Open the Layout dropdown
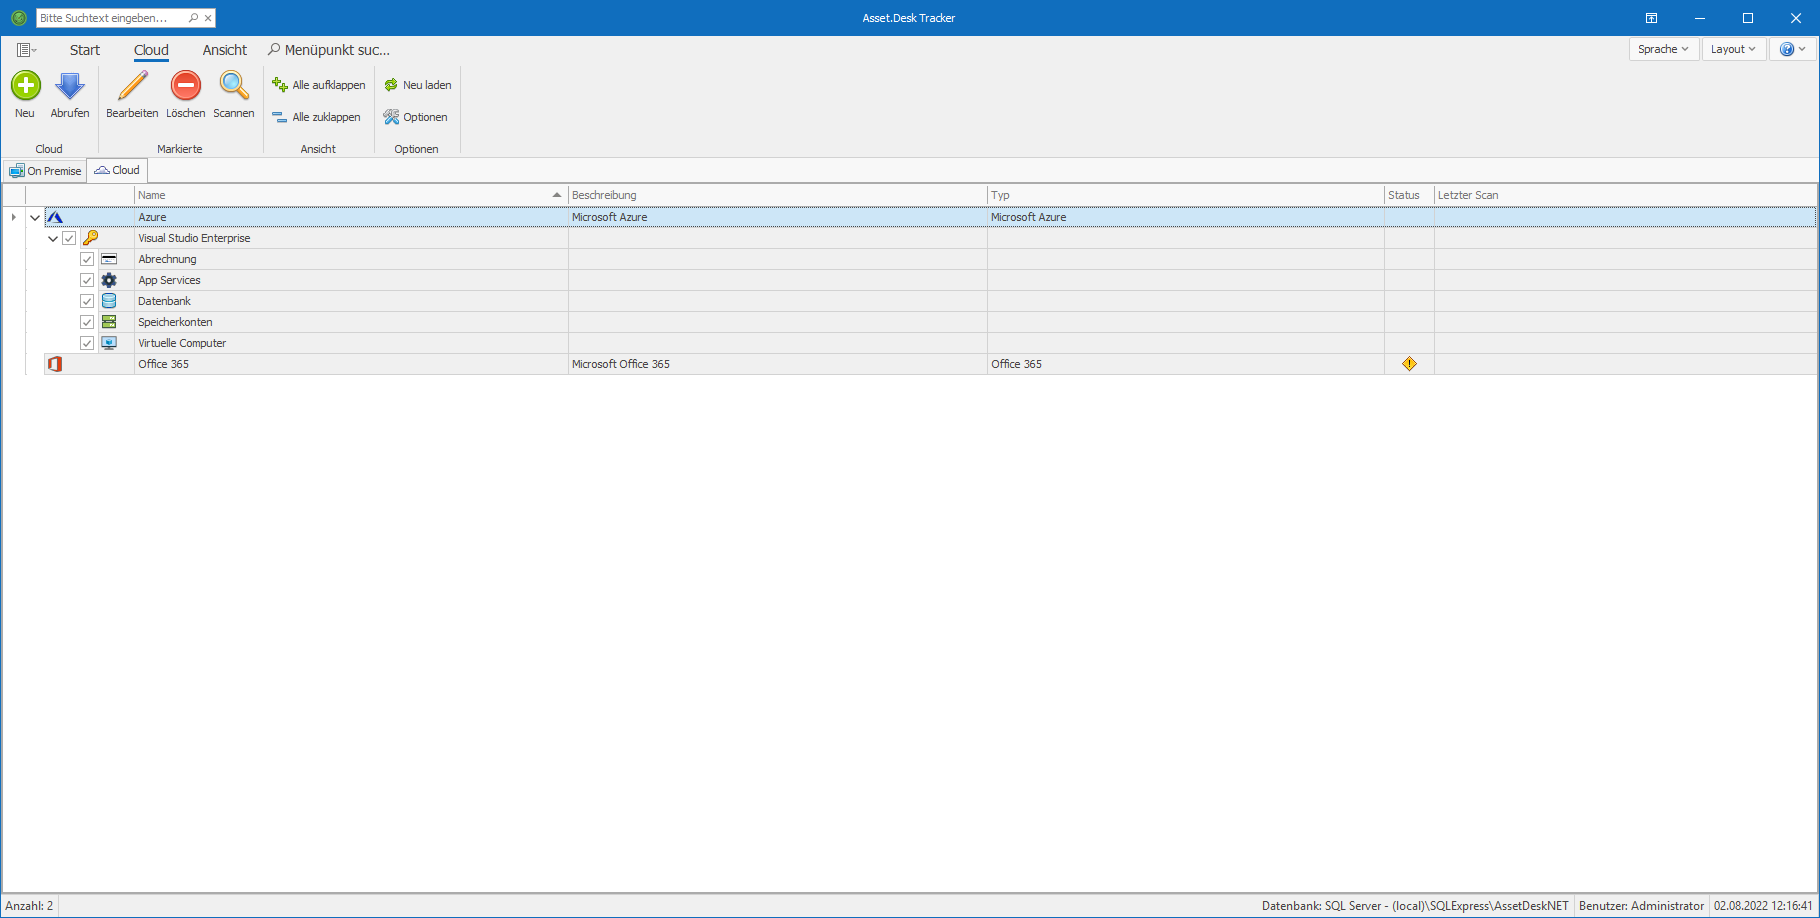Screen dimensions: 1820x918 pyautogui.click(x=1732, y=49)
